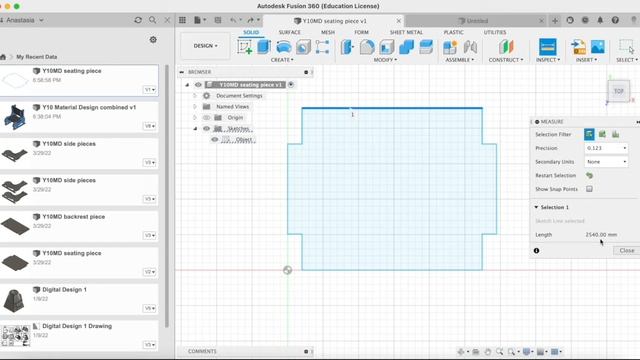Choose the Offset Plane construct tool

tap(506, 47)
